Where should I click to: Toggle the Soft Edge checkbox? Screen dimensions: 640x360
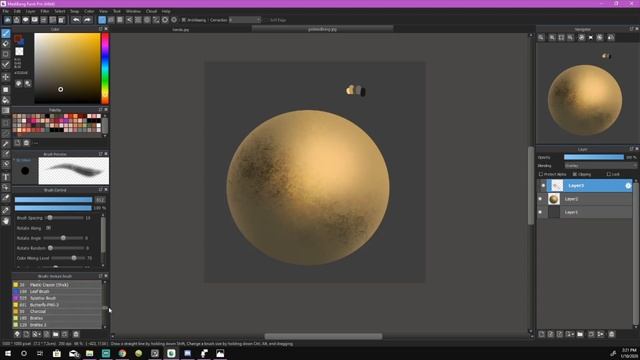pyautogui.click(x=267, y=20)
